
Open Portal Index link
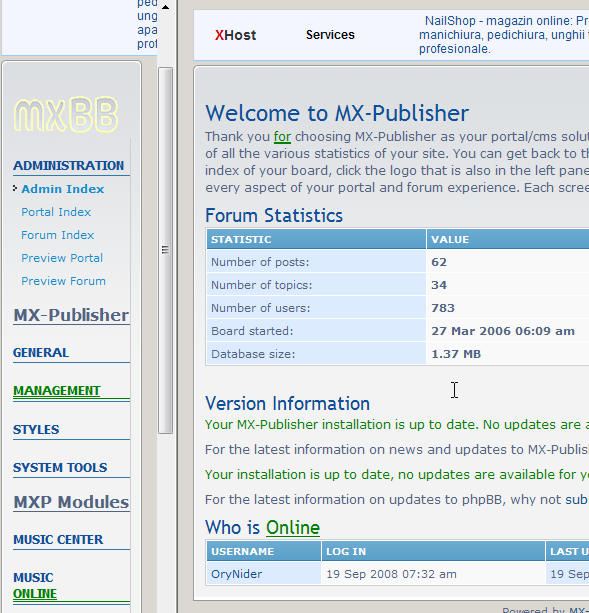coord(56,212)
